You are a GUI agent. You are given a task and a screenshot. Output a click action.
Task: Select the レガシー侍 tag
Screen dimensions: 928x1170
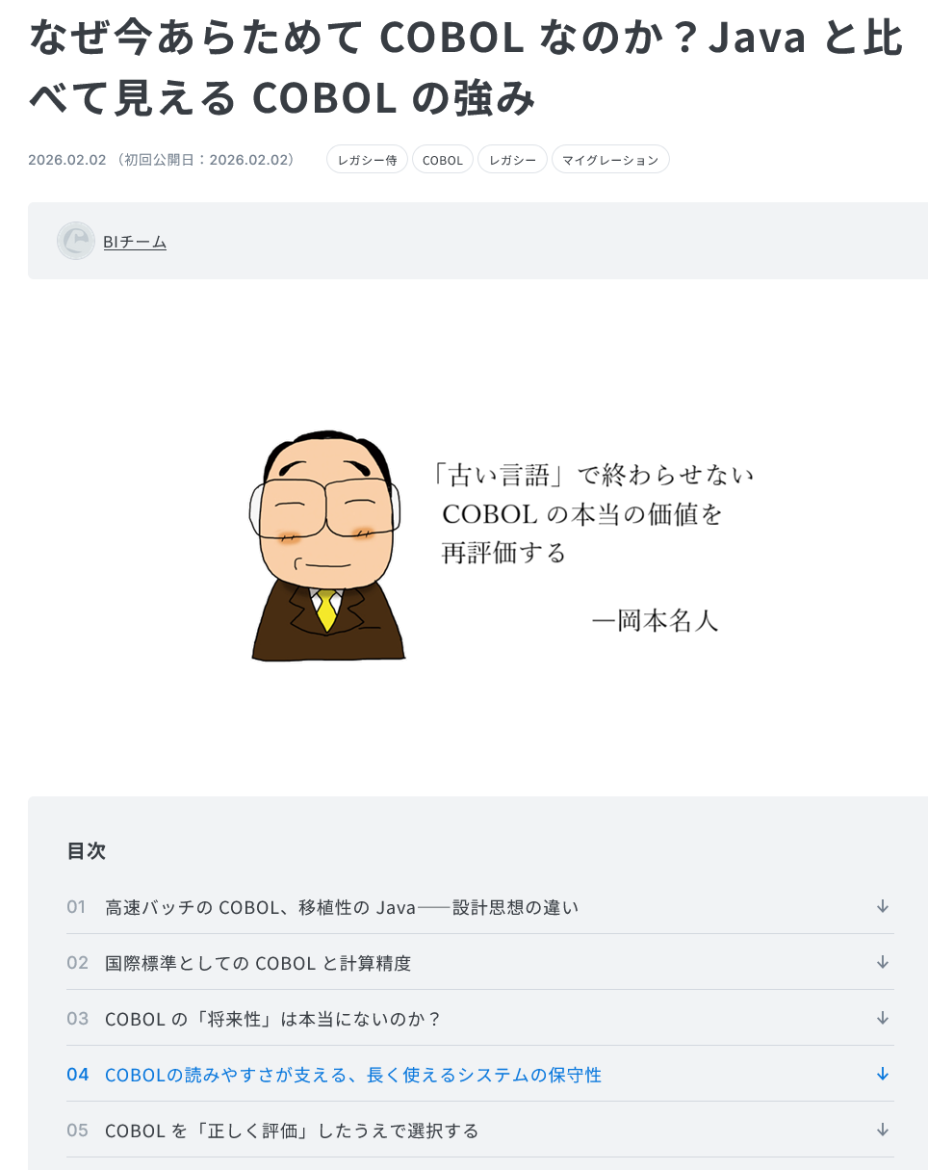367,160
